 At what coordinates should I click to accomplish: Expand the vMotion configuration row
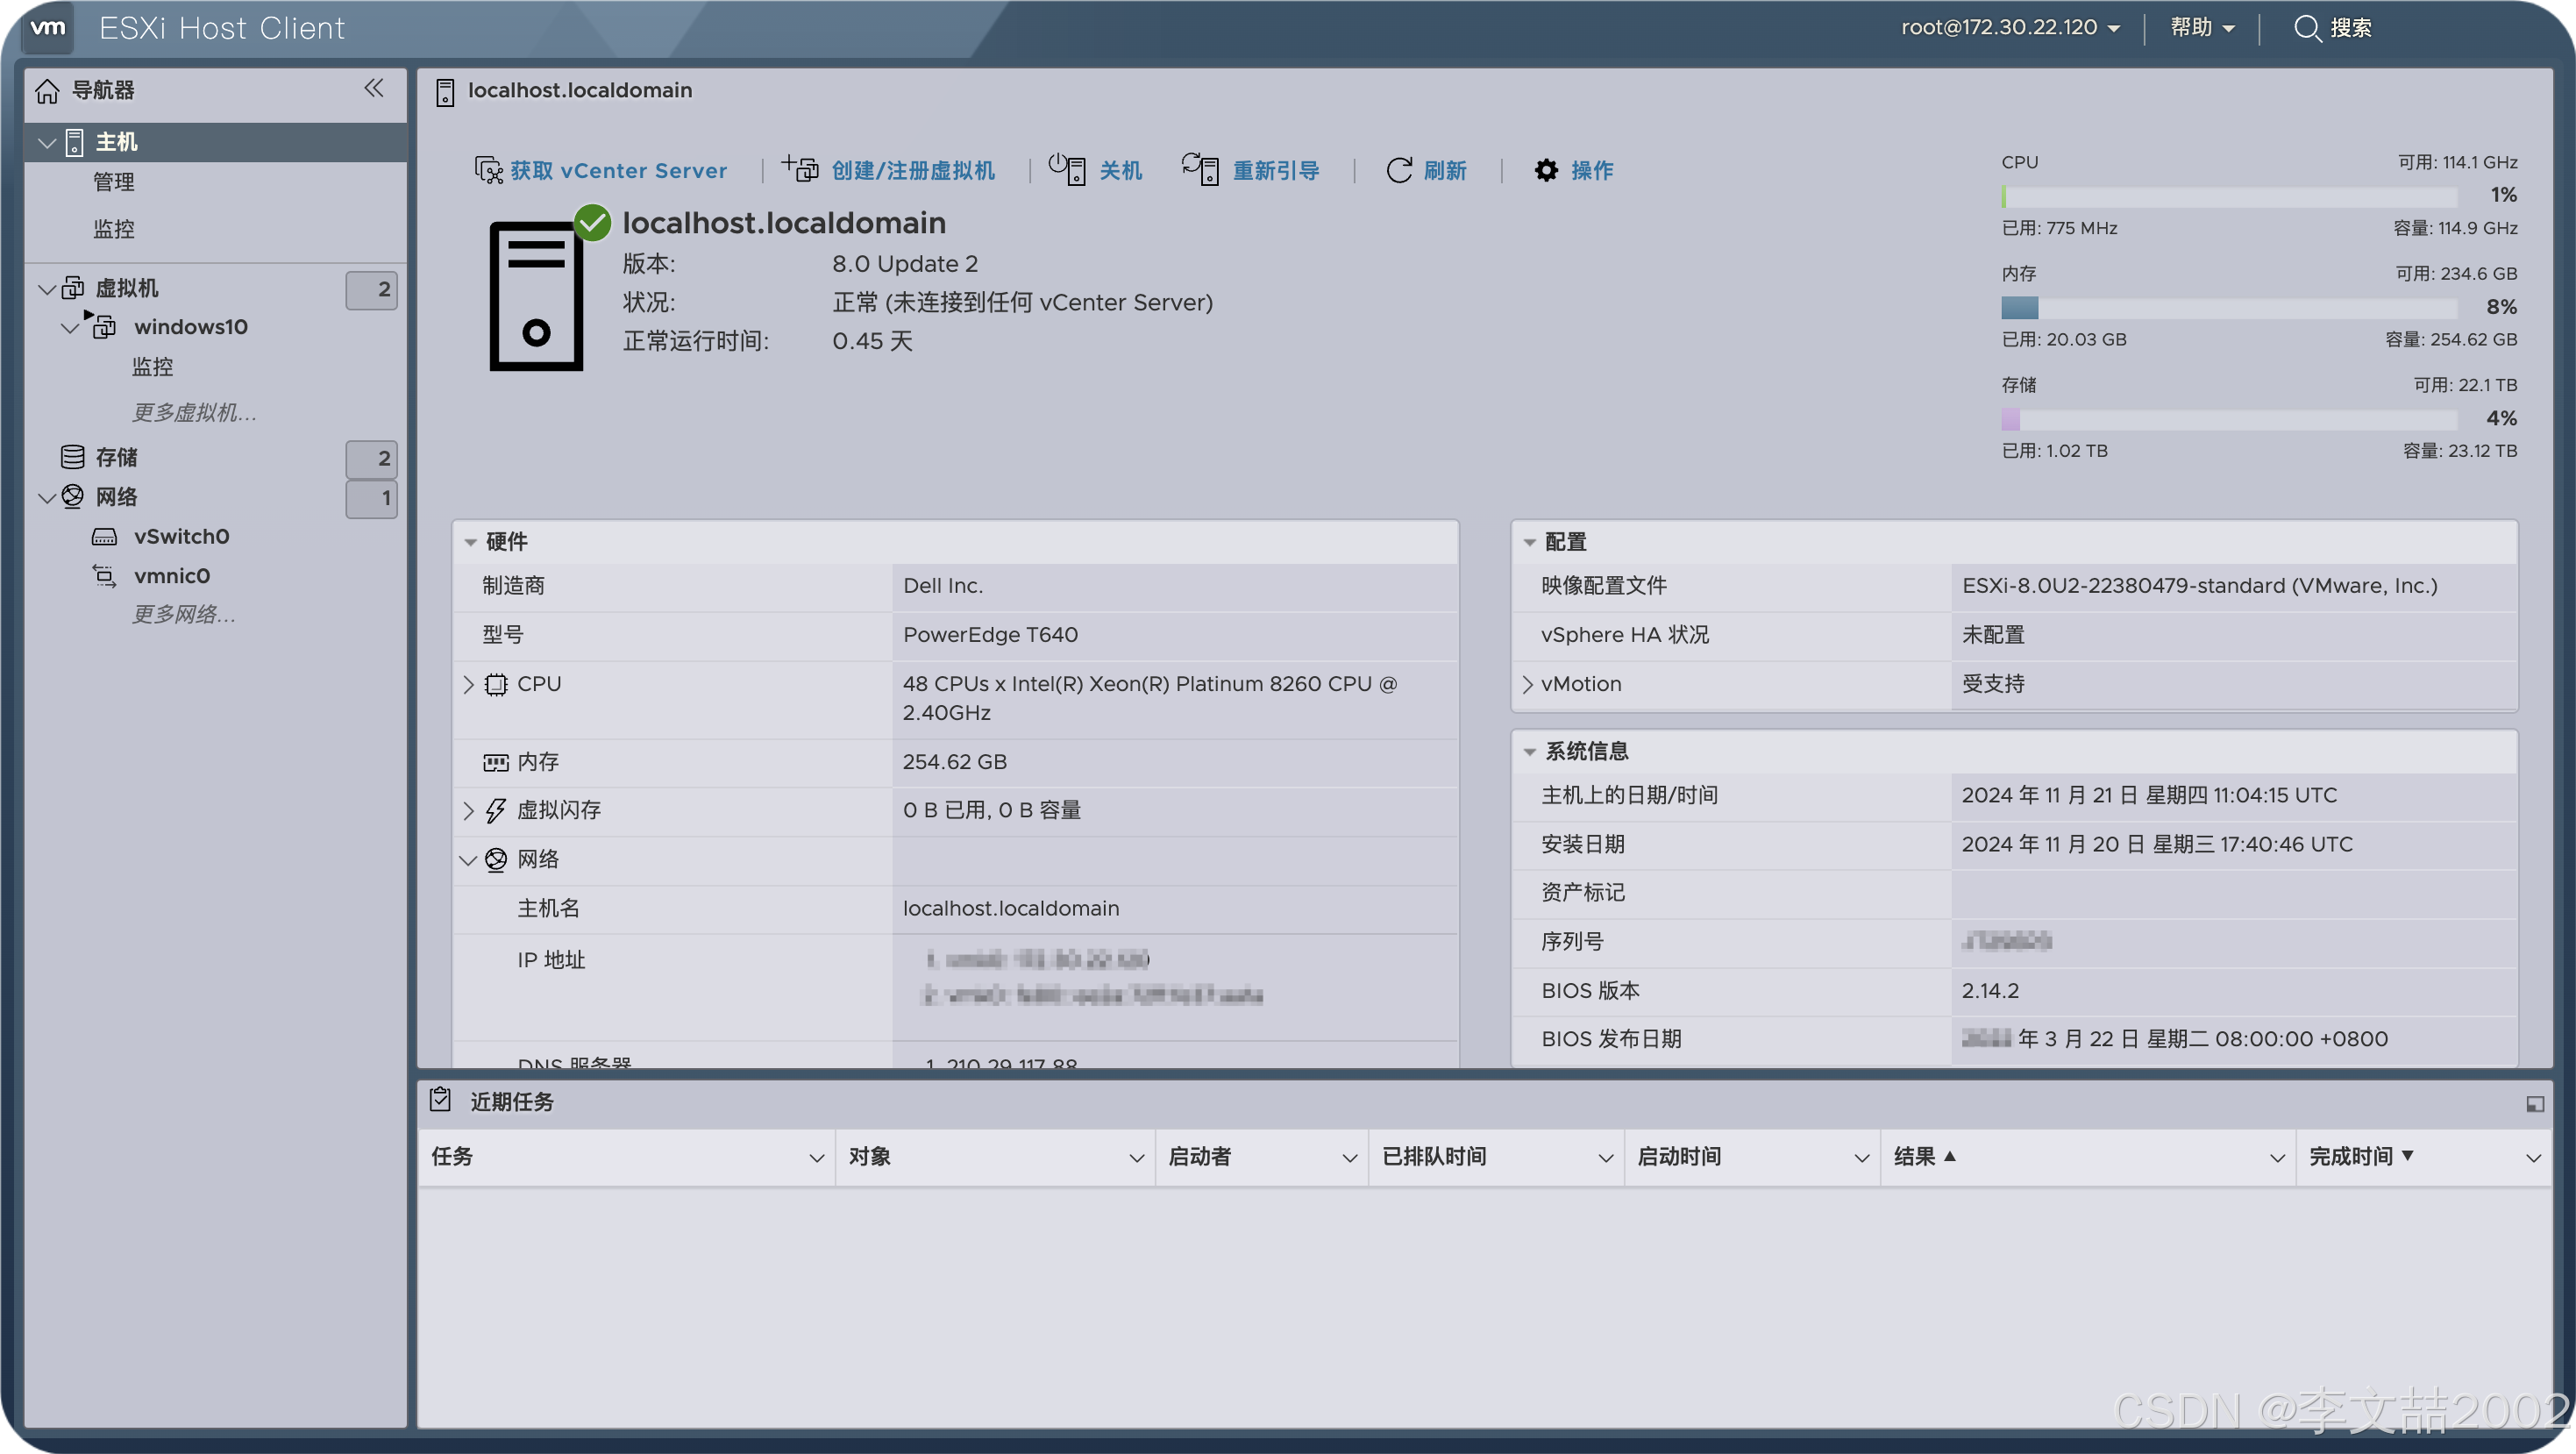(x=1528, y=685)
